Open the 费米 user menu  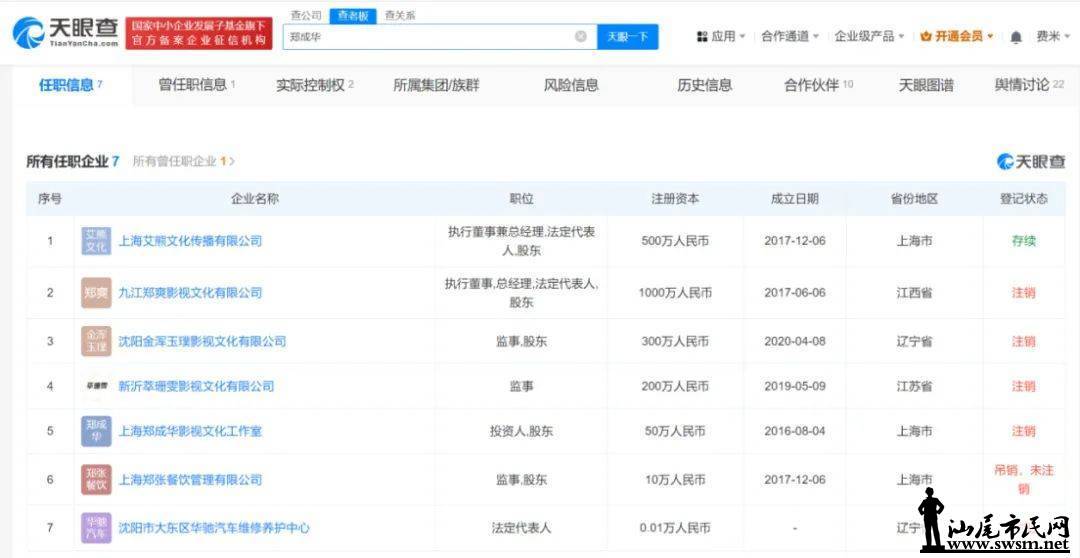pyautogui.click(x=1052, y=37)
